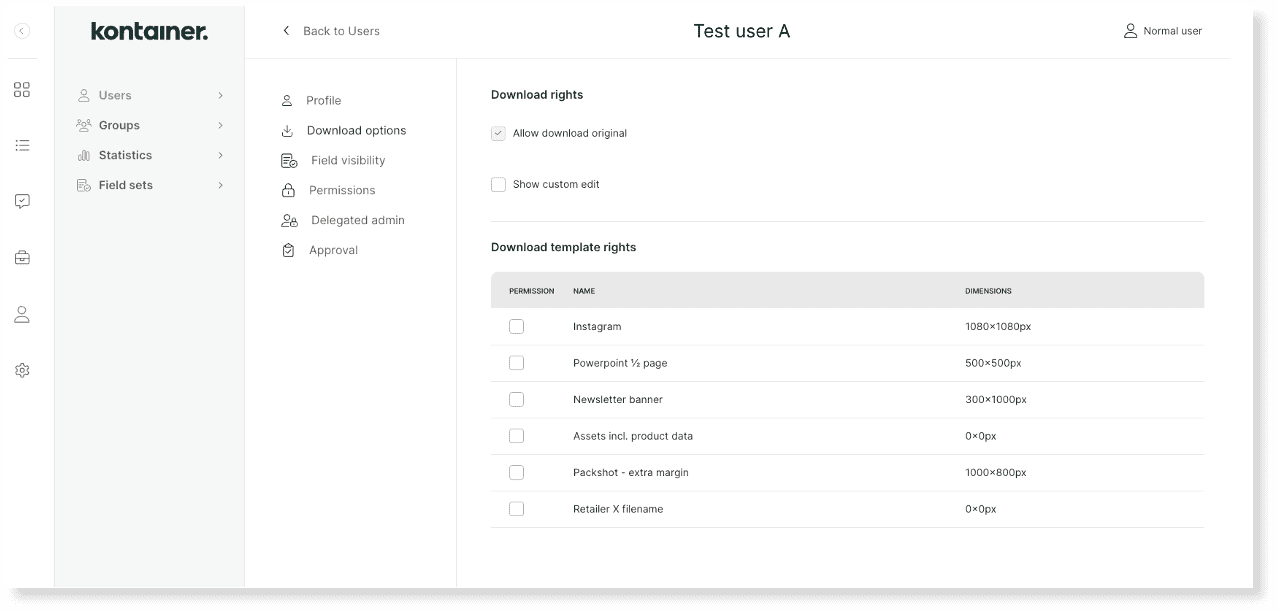Open the Delegated admin section

click(x=355, y=220)
